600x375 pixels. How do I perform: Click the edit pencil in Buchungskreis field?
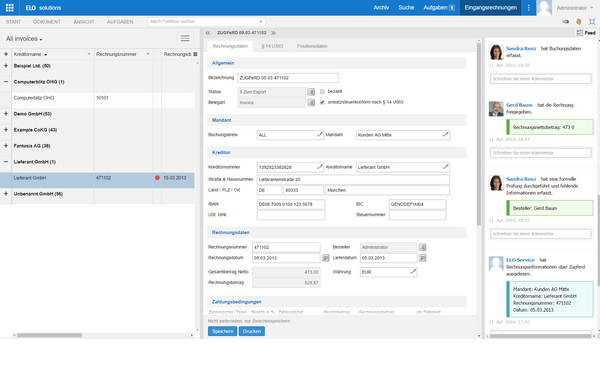pos(320,134)
